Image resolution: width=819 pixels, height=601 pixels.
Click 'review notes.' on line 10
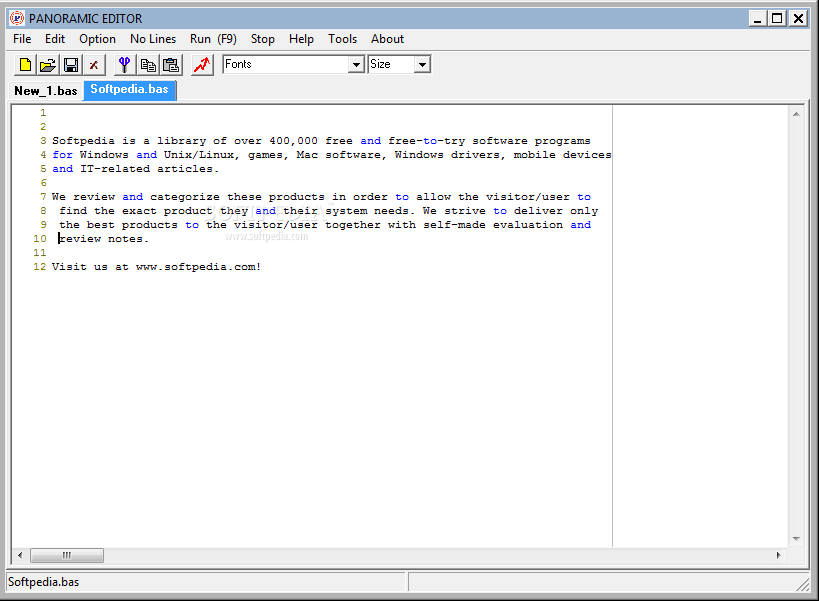104,239
